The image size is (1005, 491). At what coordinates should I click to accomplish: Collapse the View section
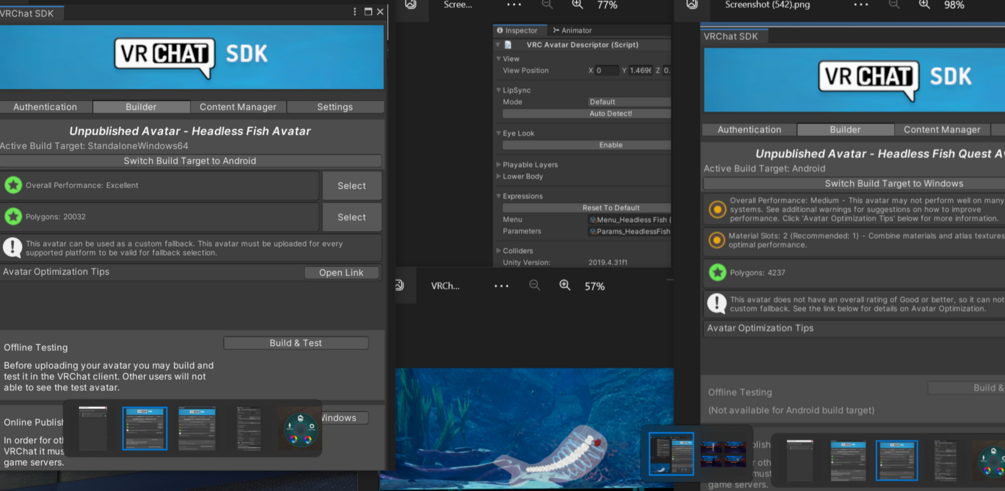pos(498,59)
